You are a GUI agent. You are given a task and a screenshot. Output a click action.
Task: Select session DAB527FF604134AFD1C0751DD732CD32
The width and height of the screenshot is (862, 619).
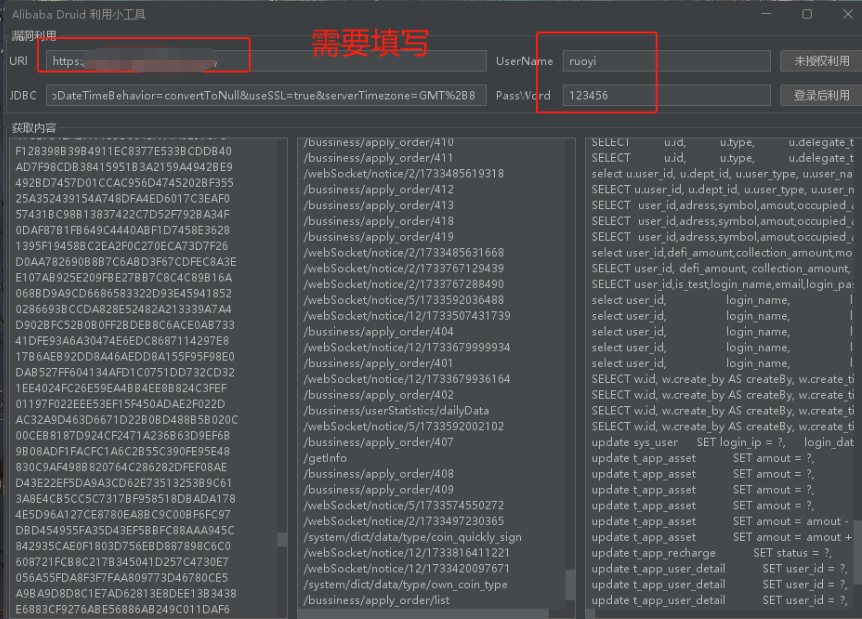coord(124,372)
